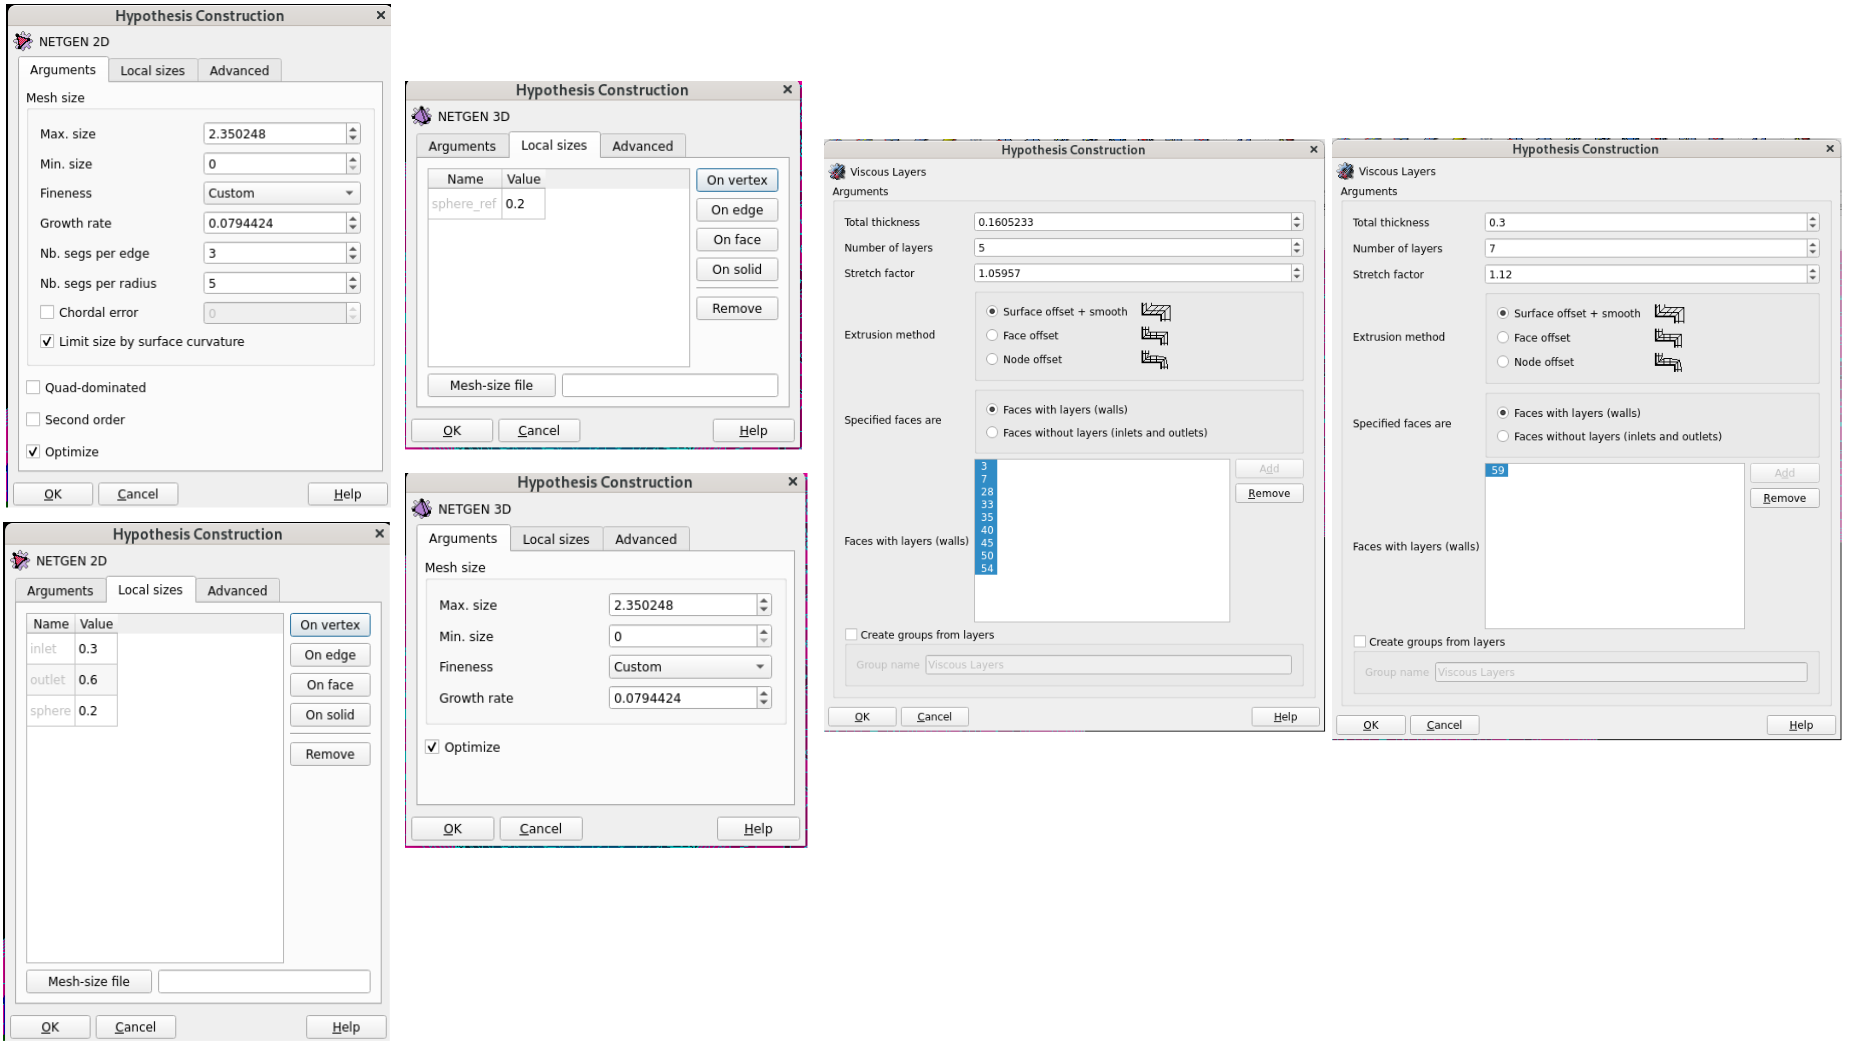Open Fineness dropdown in the NETGEN 2D dialog
This screenshot has width=1858, height=1051.
pos(281,193)
